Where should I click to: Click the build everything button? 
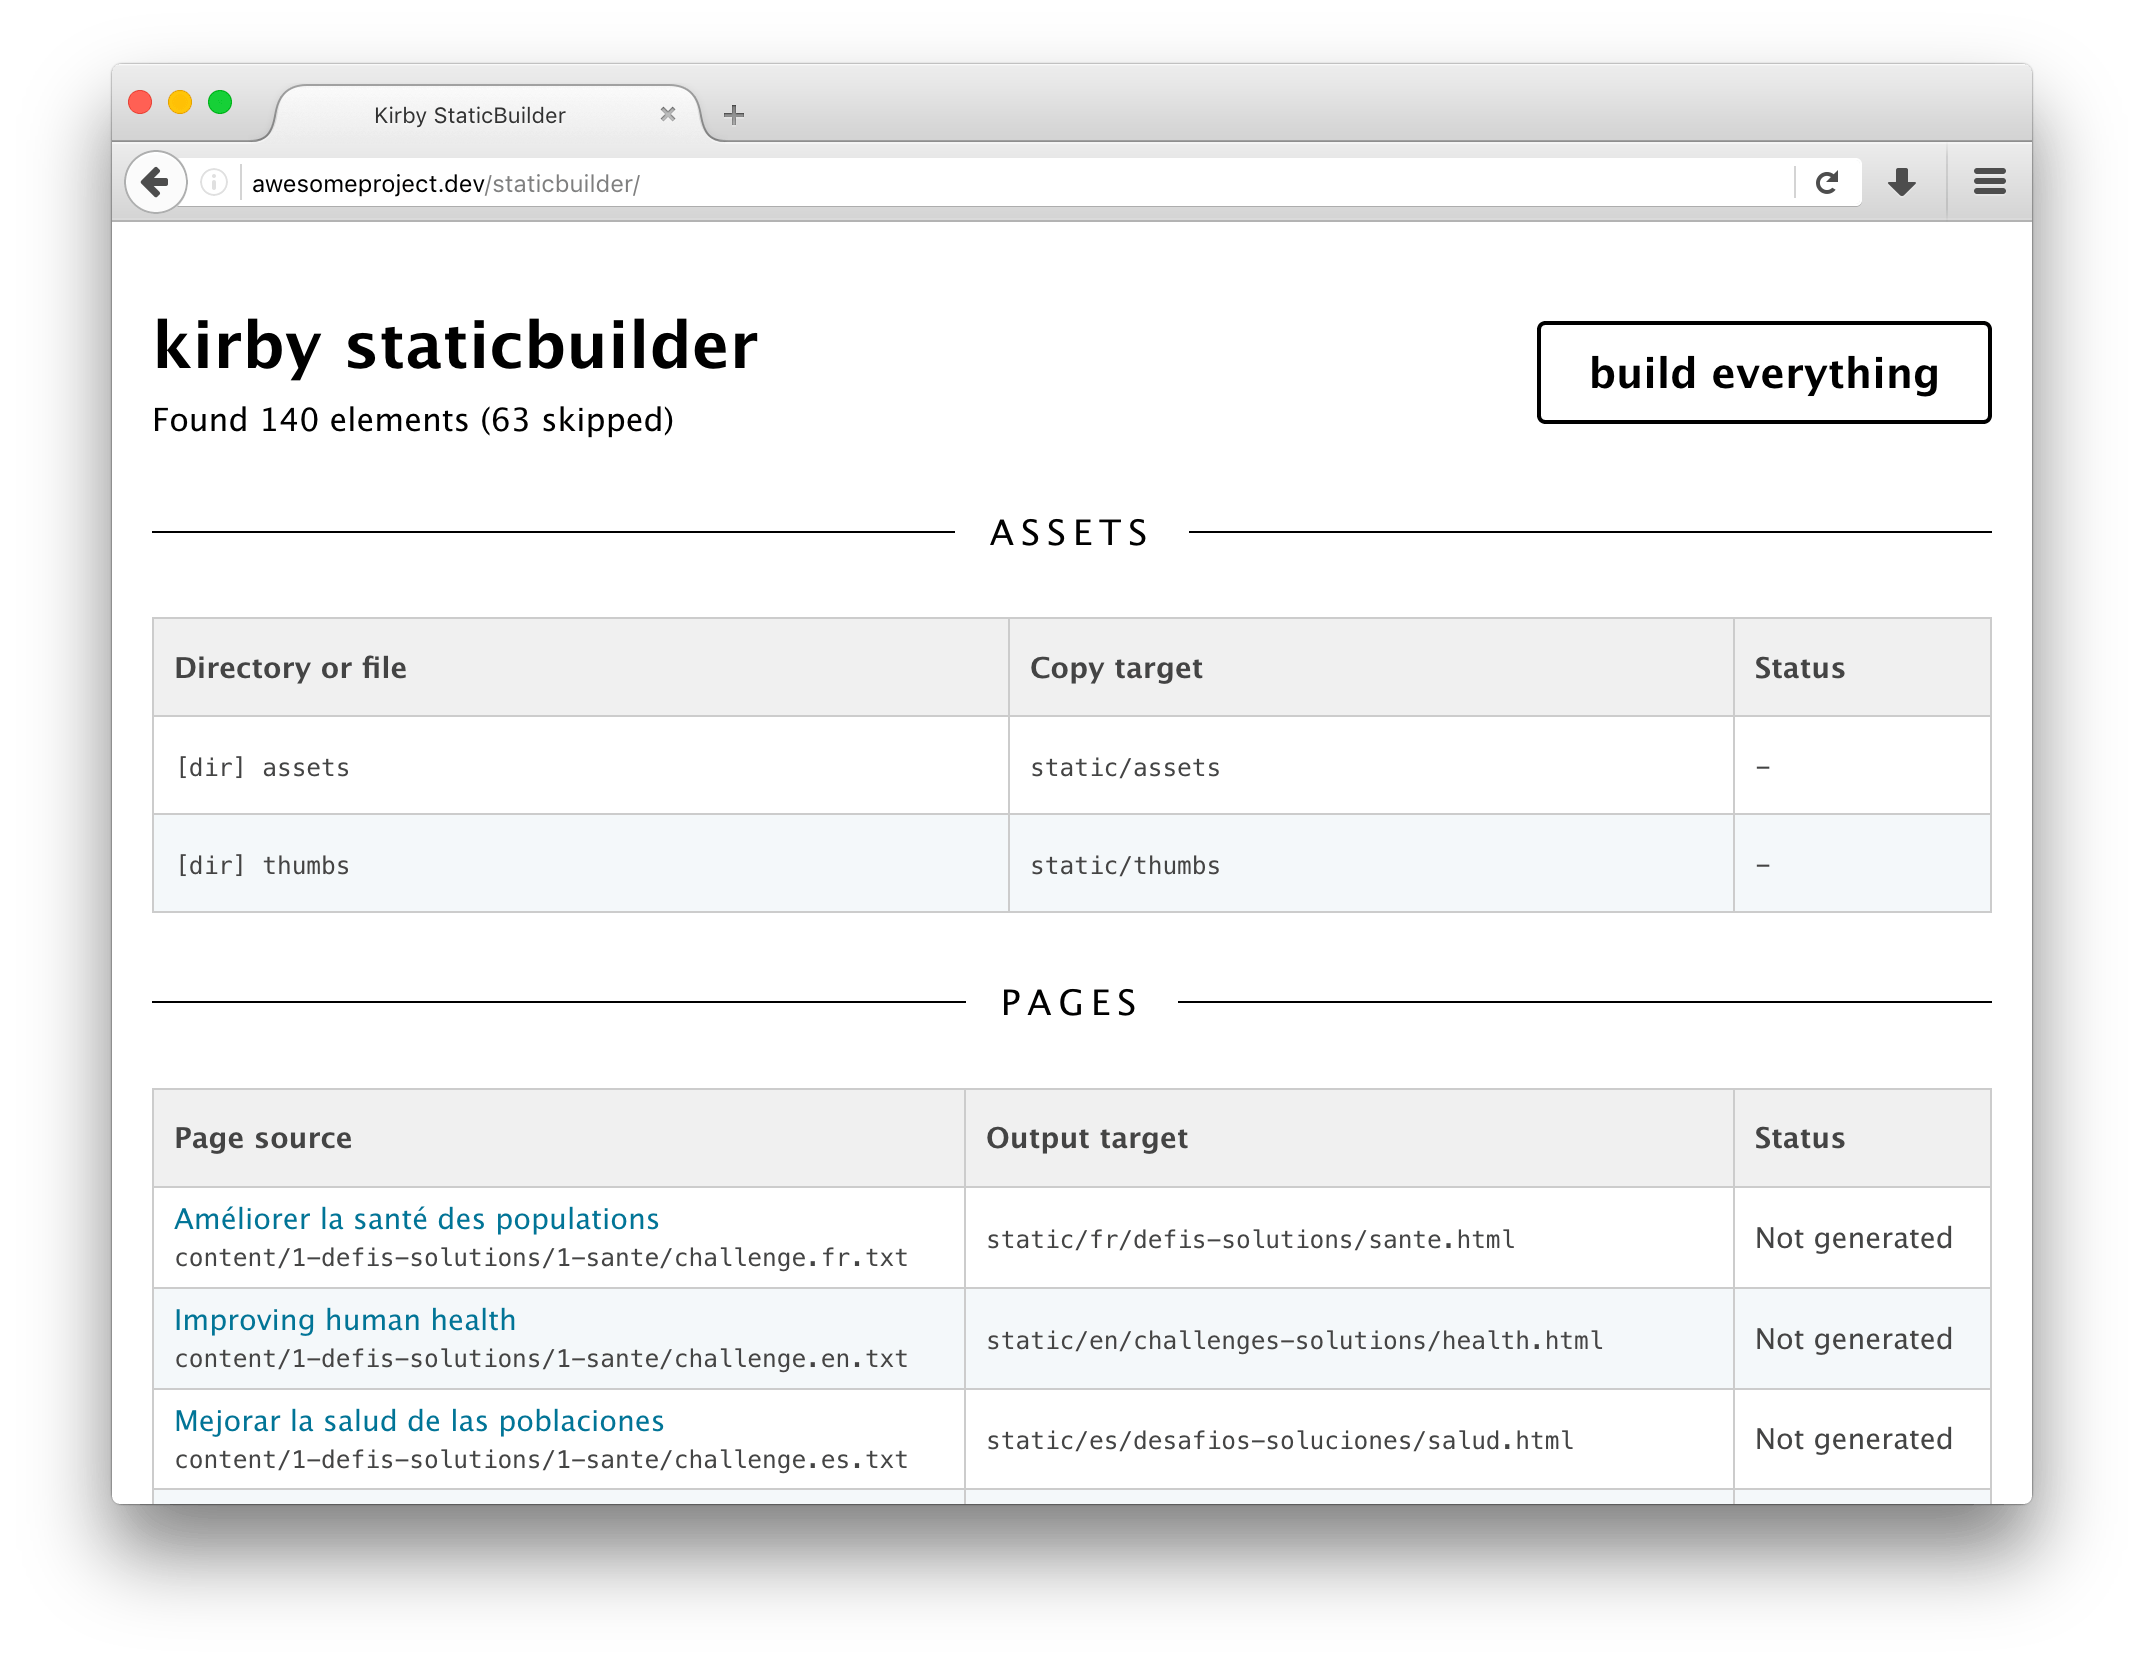[1763, 373]
